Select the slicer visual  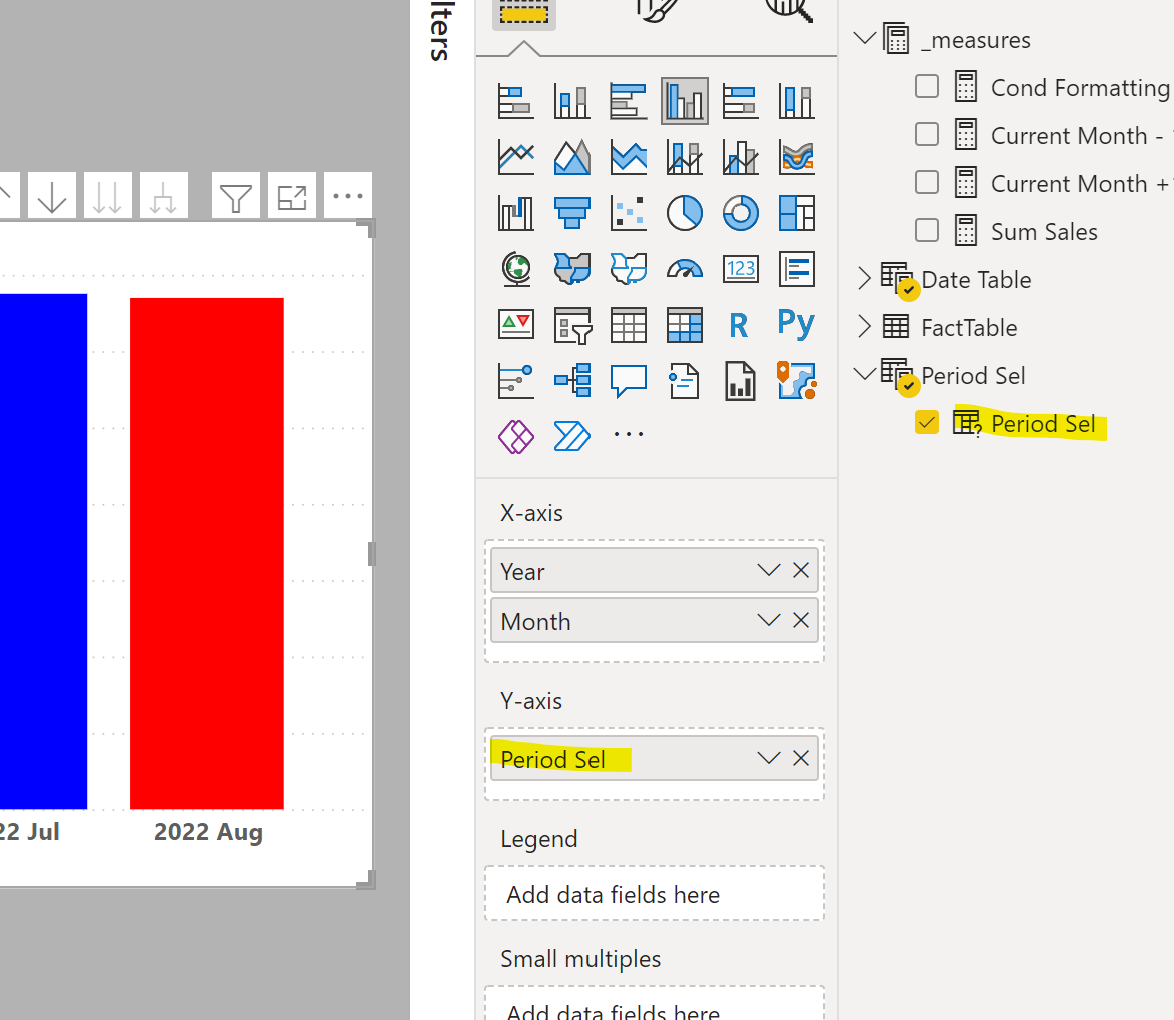pyautogui.click(x=572, y=325)
